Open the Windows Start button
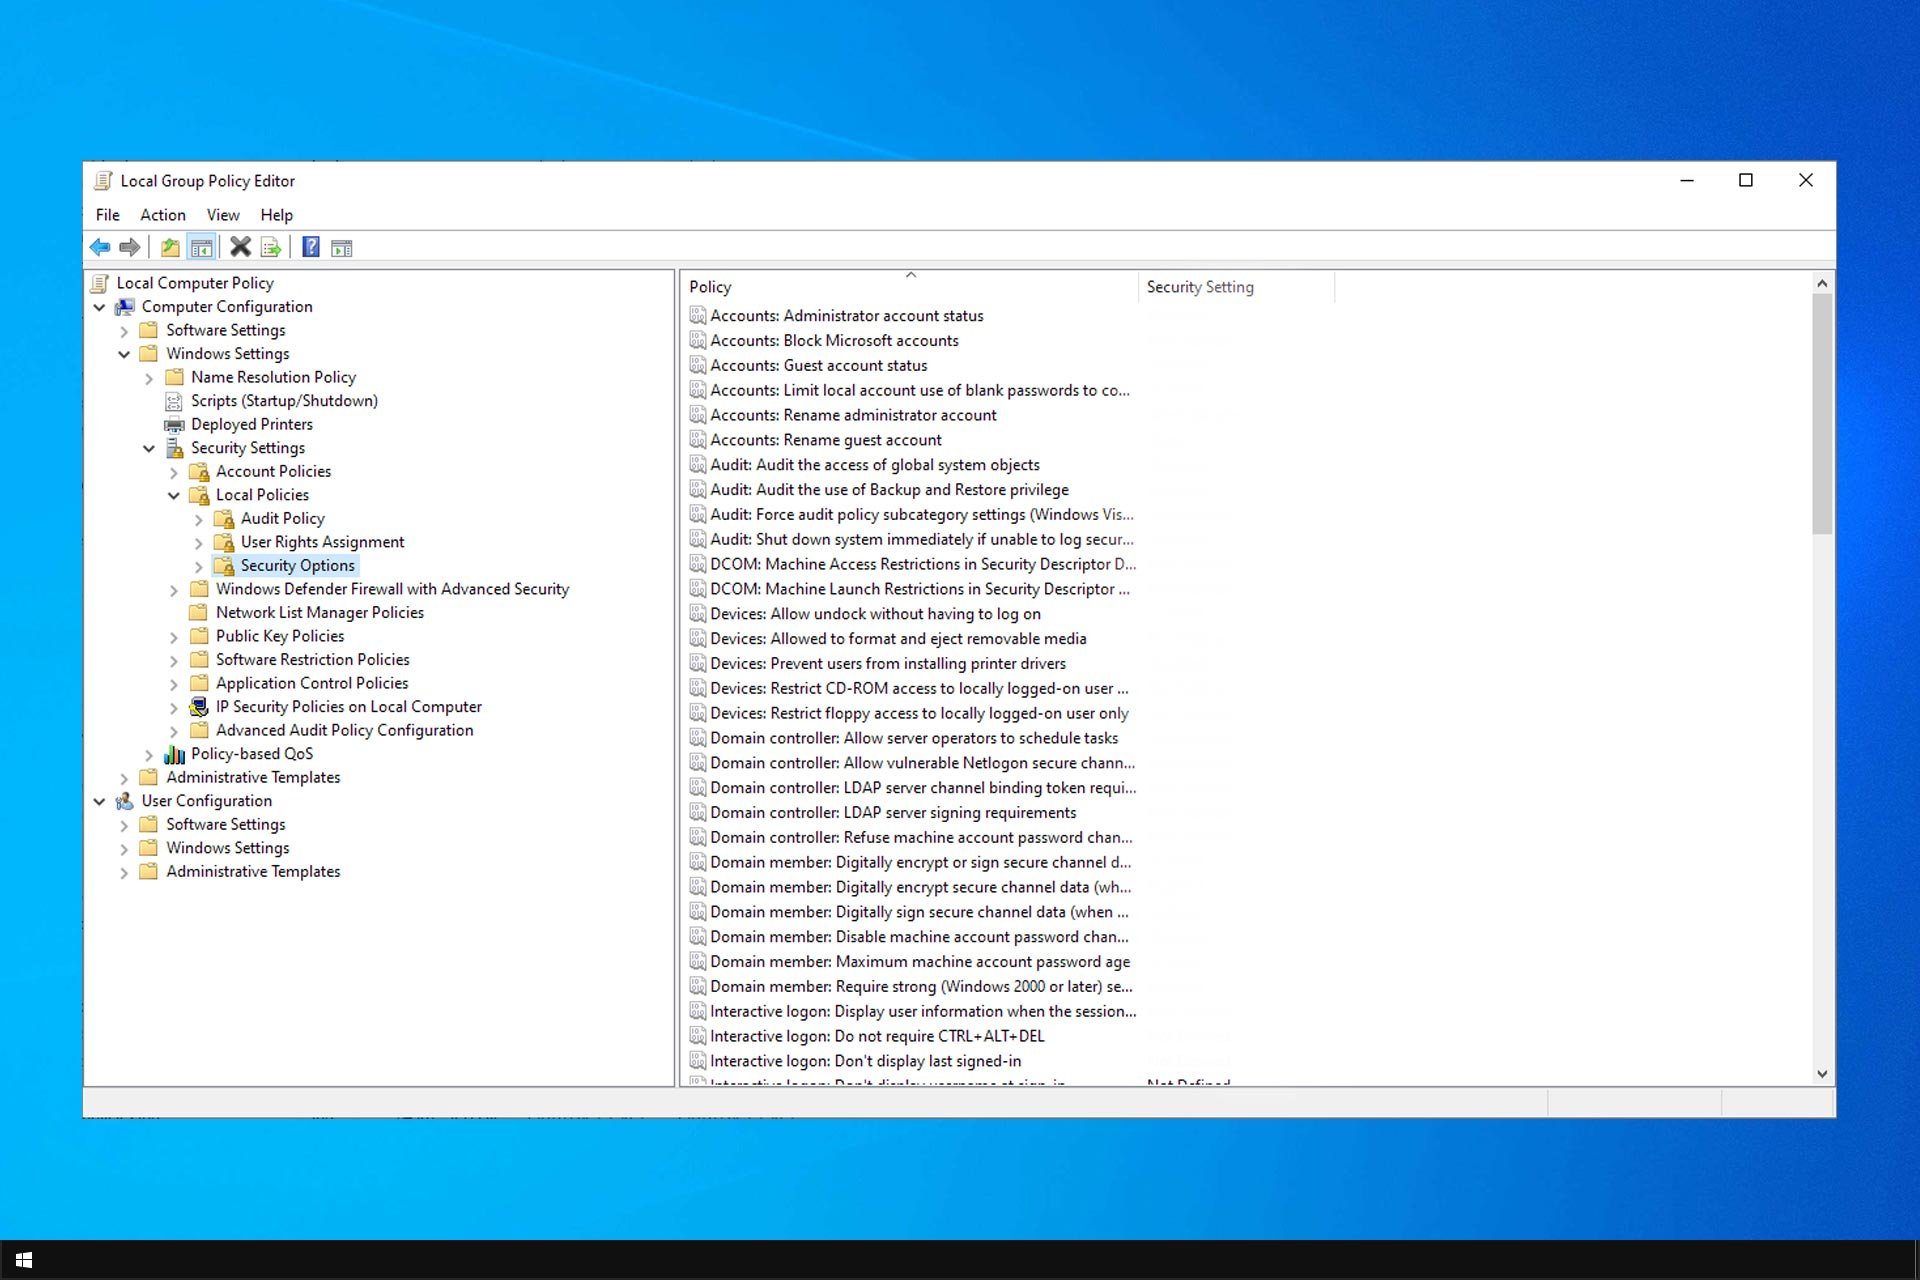1920x1280 pixels. pyautogui.click(x=24, y=1260)
